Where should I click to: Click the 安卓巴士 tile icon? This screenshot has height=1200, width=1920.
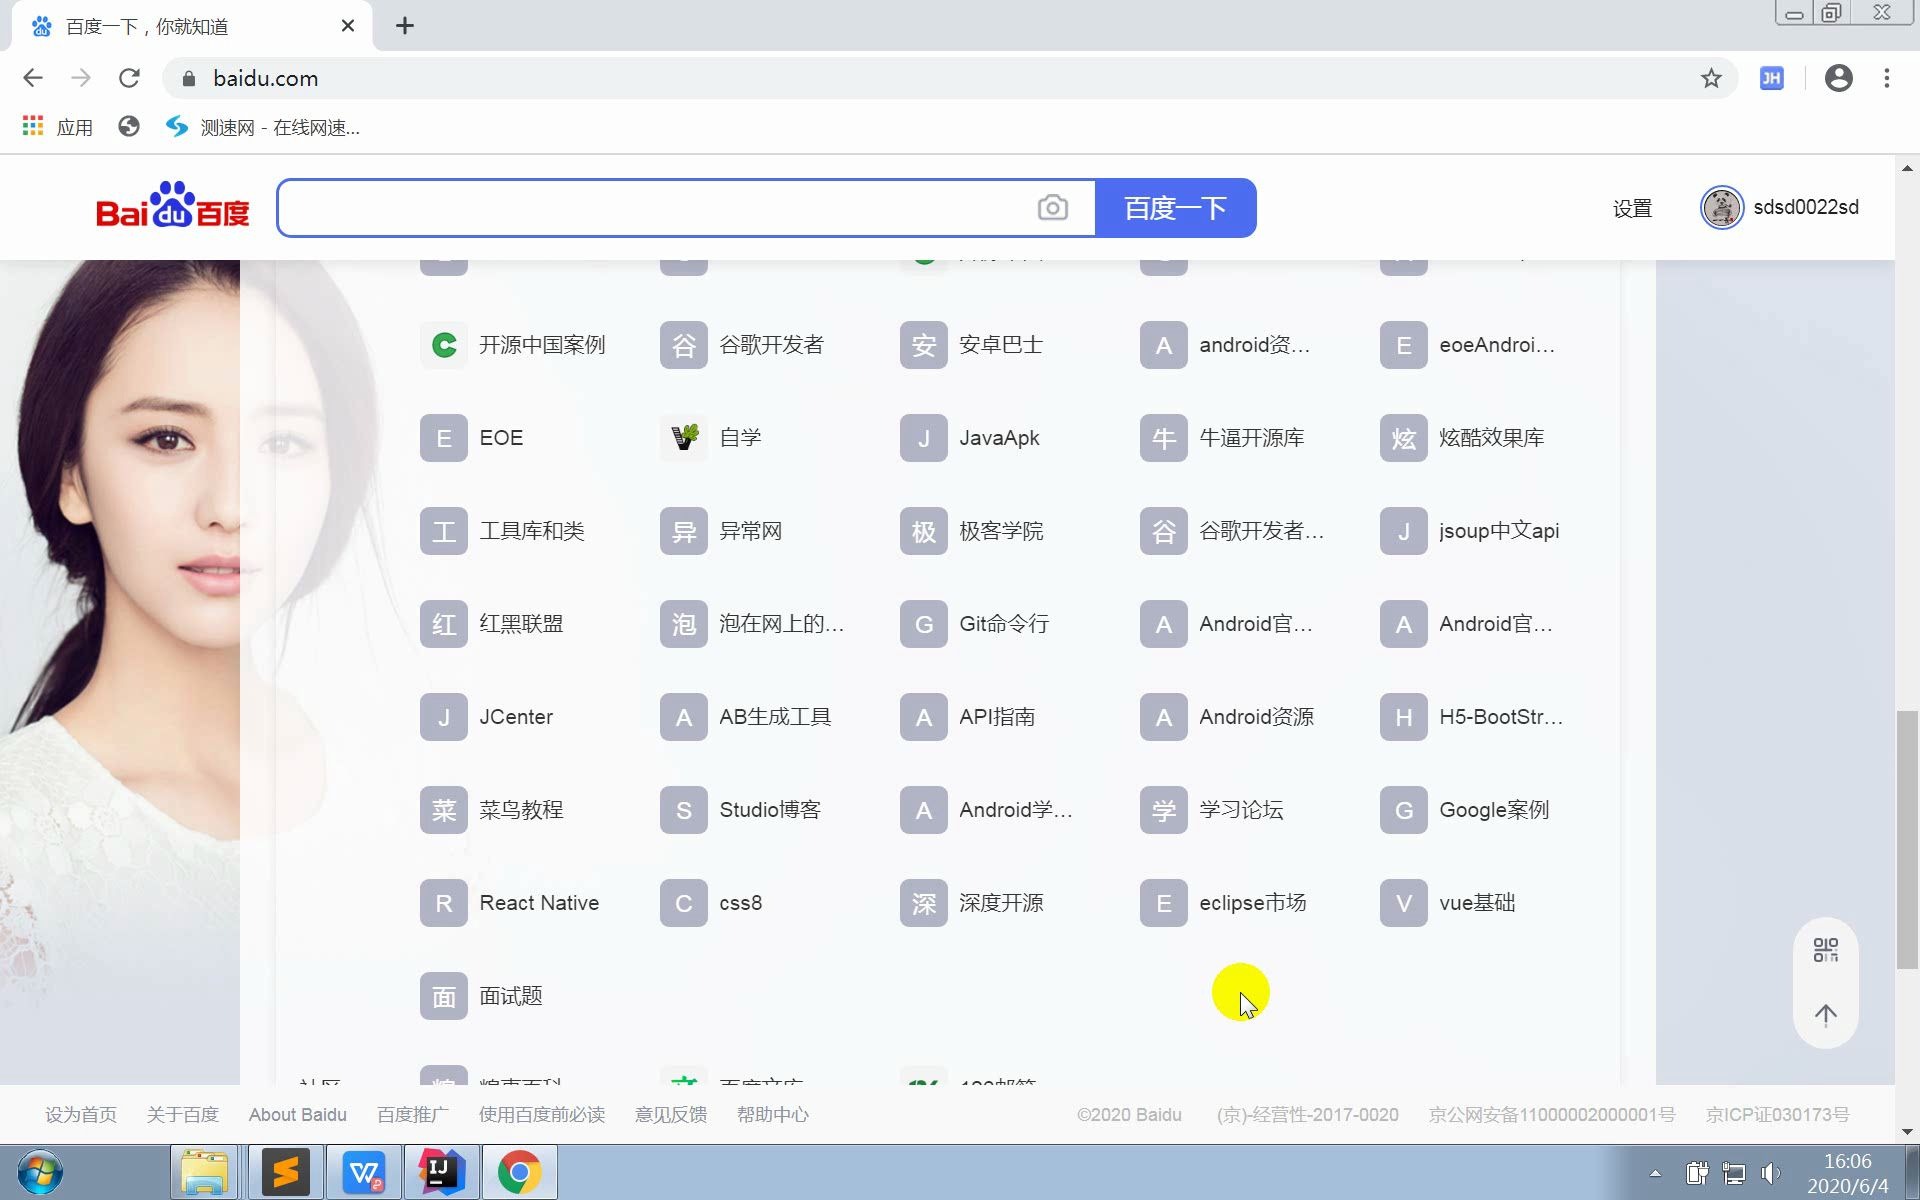coord(924,345)
